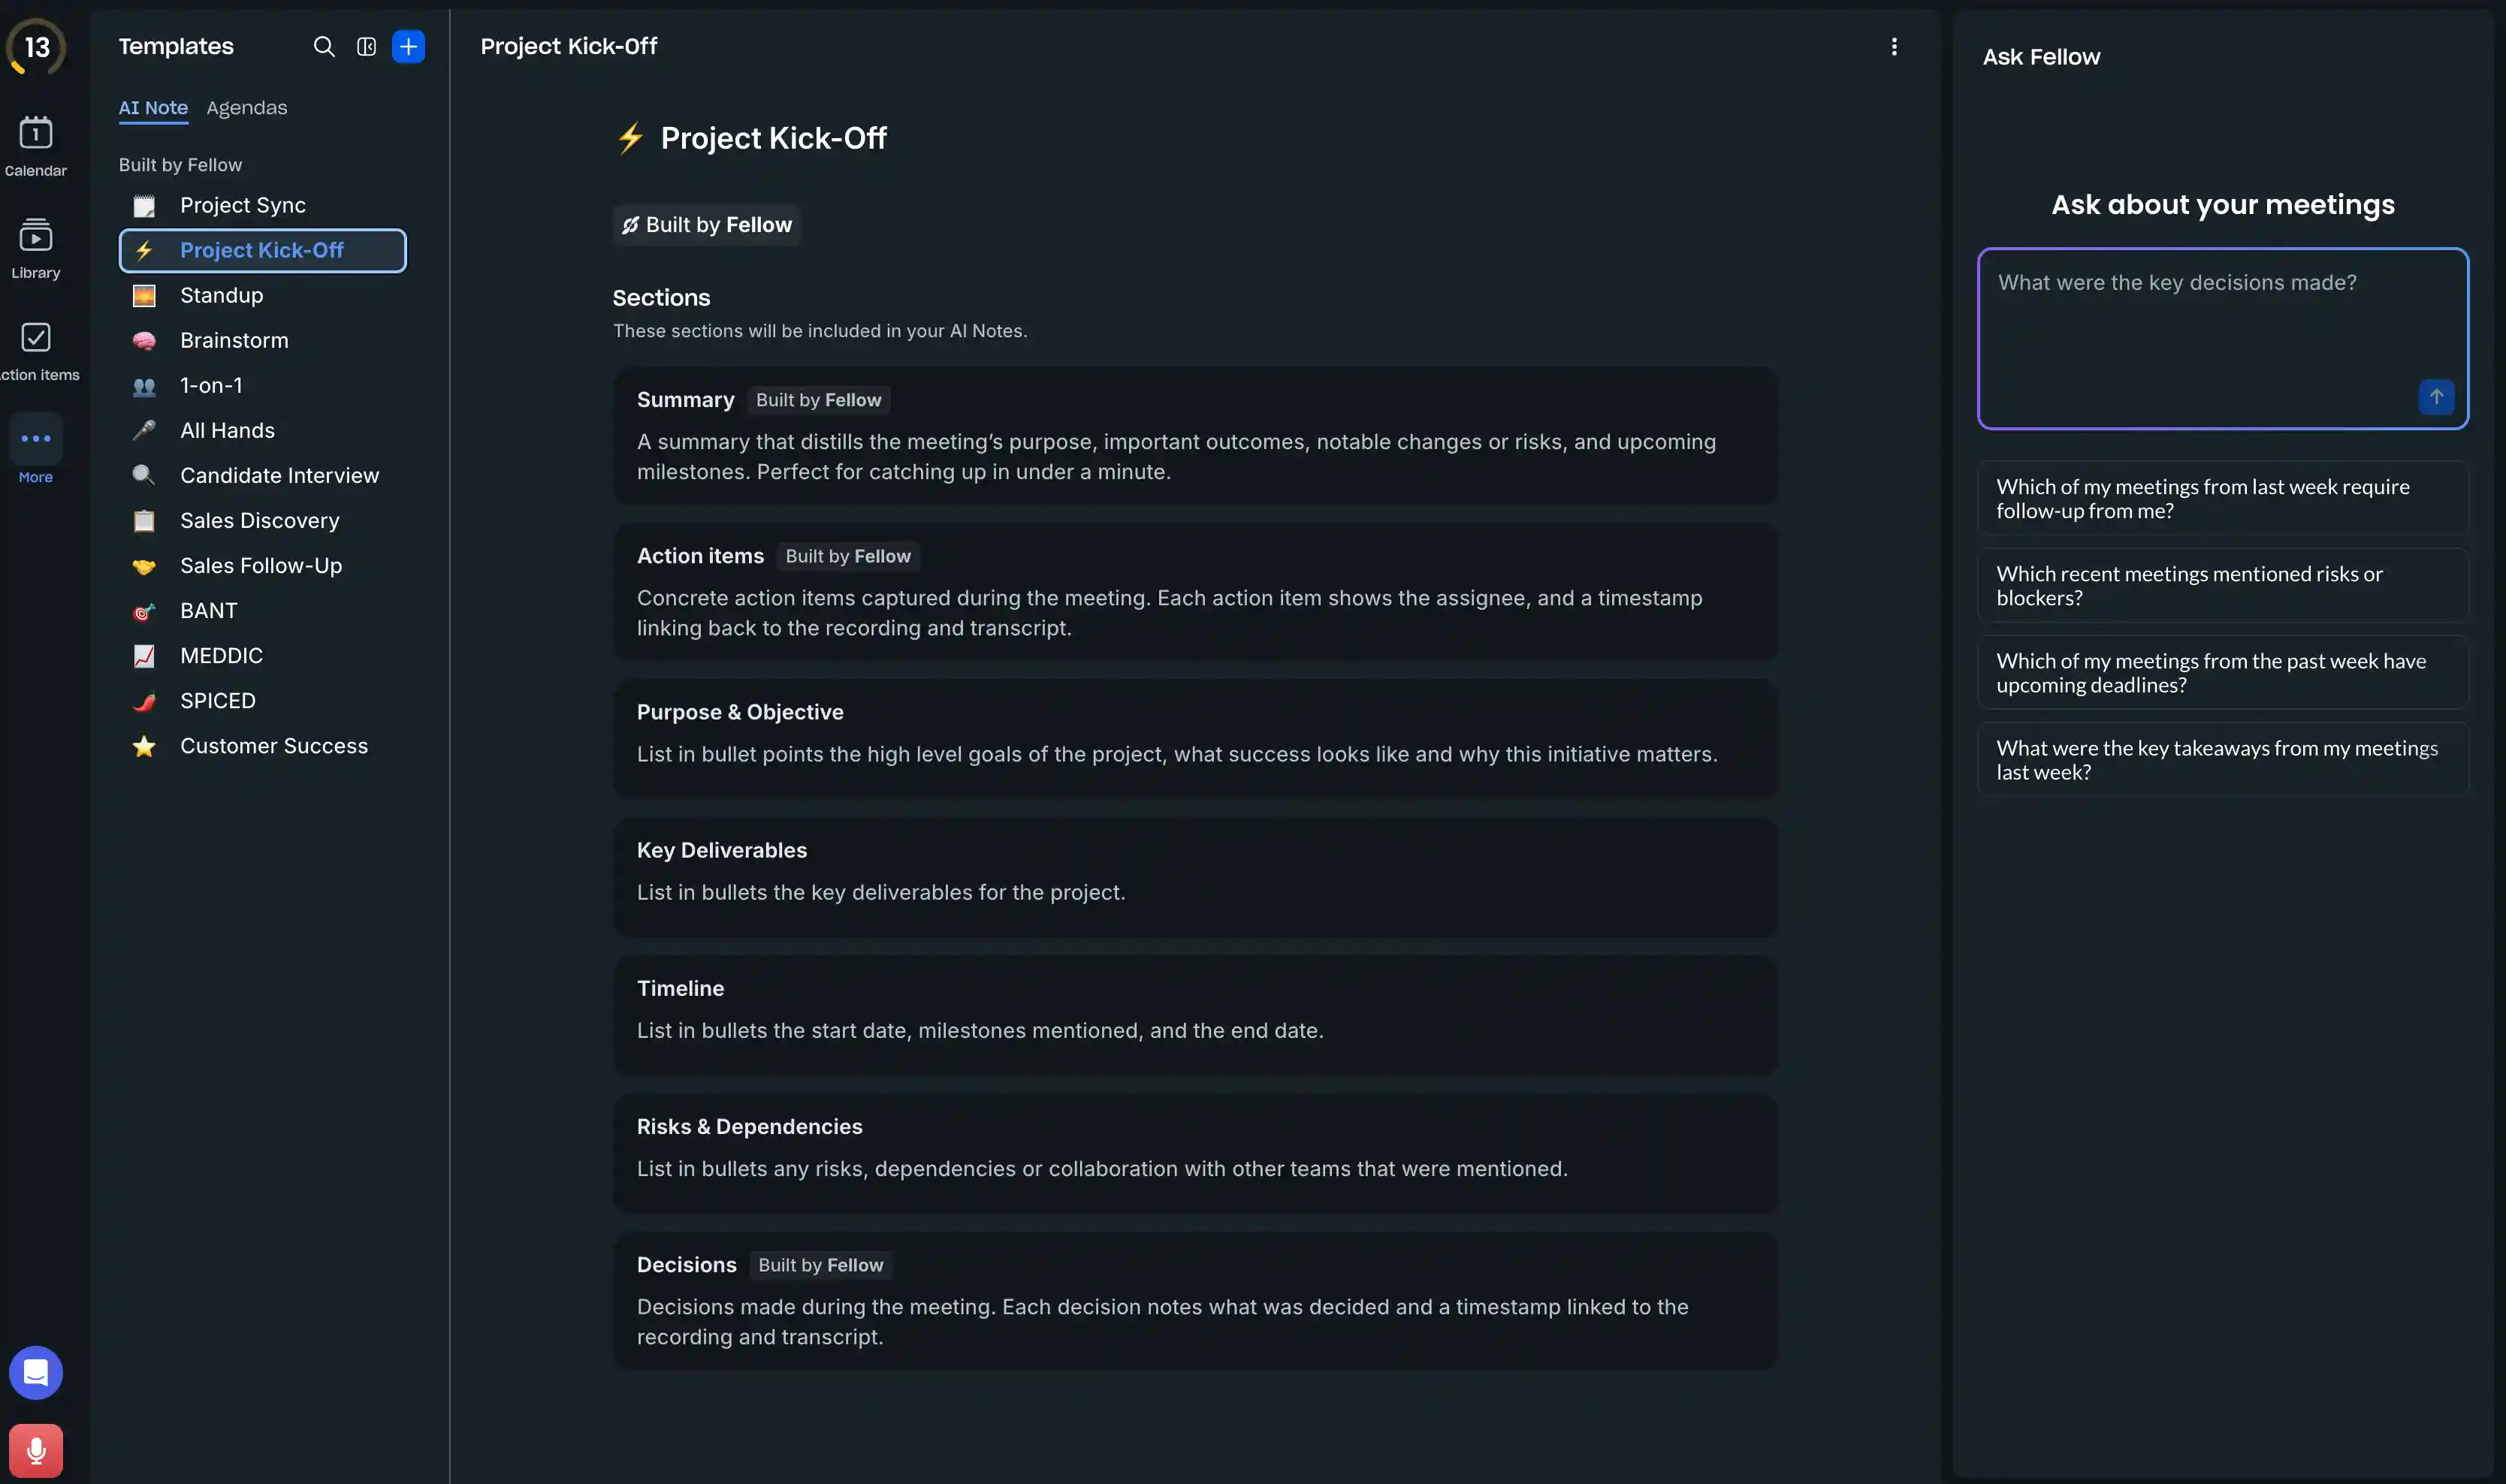Viewport: 2506px width, 1484px height.
Task: Open the Customer Success template
Action: point(273,745)
